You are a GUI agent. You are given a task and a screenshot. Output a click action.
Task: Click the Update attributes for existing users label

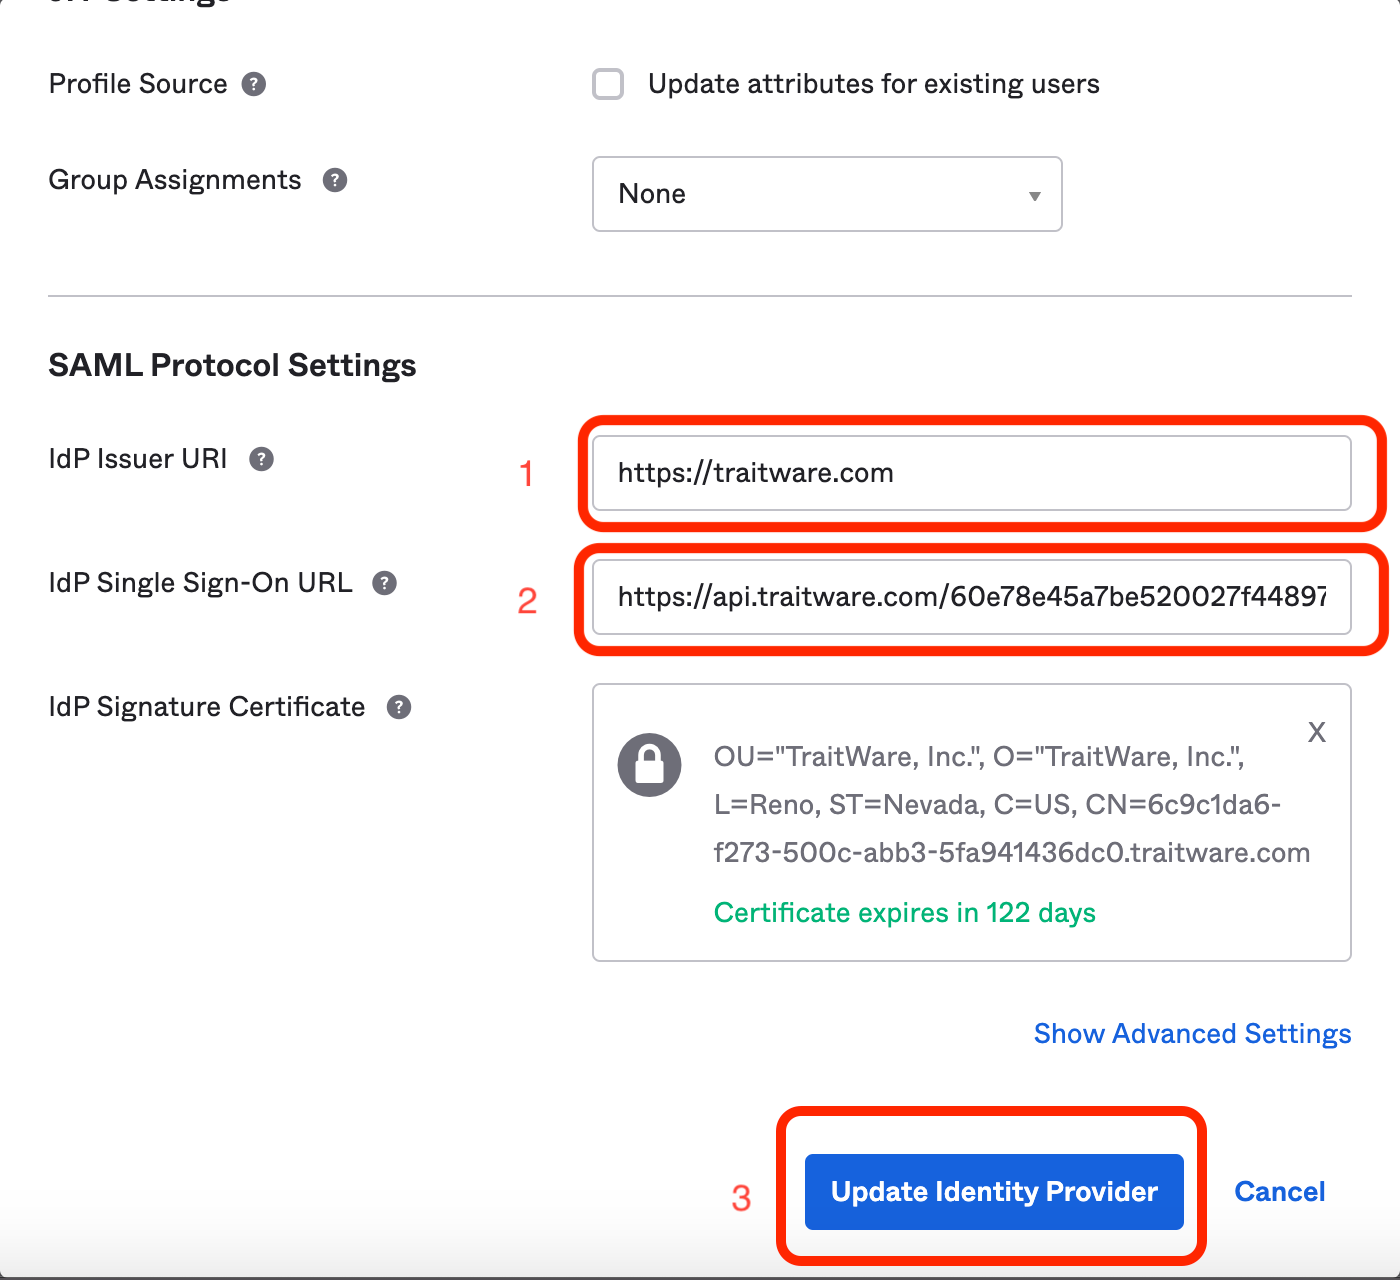click(x=874, y=84)
